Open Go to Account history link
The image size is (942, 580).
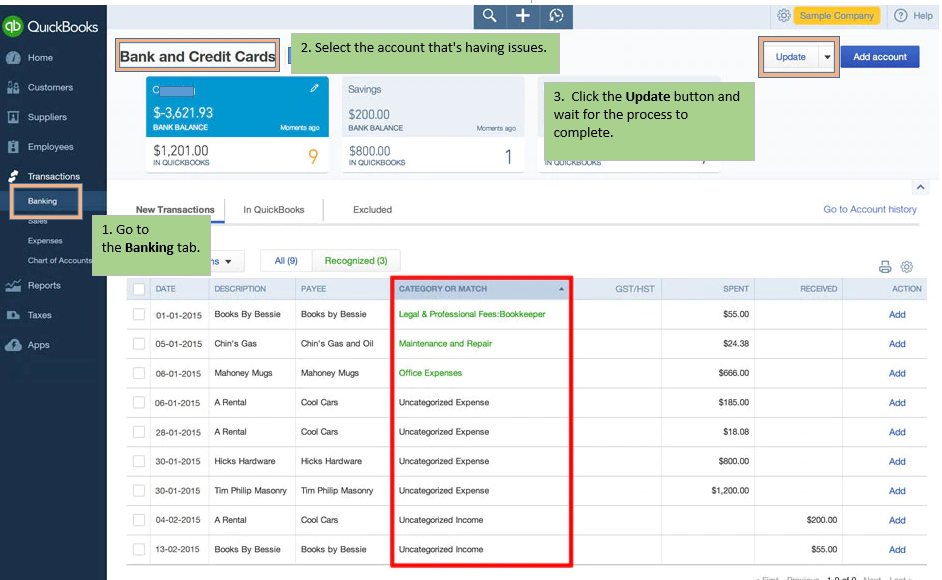[x=870, y=209]
